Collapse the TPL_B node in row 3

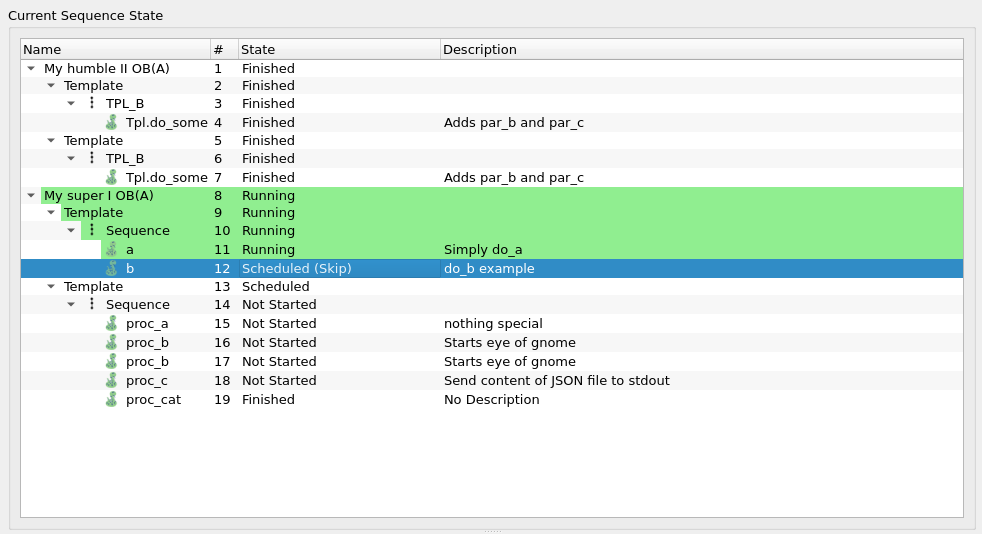tap(71, 104)
